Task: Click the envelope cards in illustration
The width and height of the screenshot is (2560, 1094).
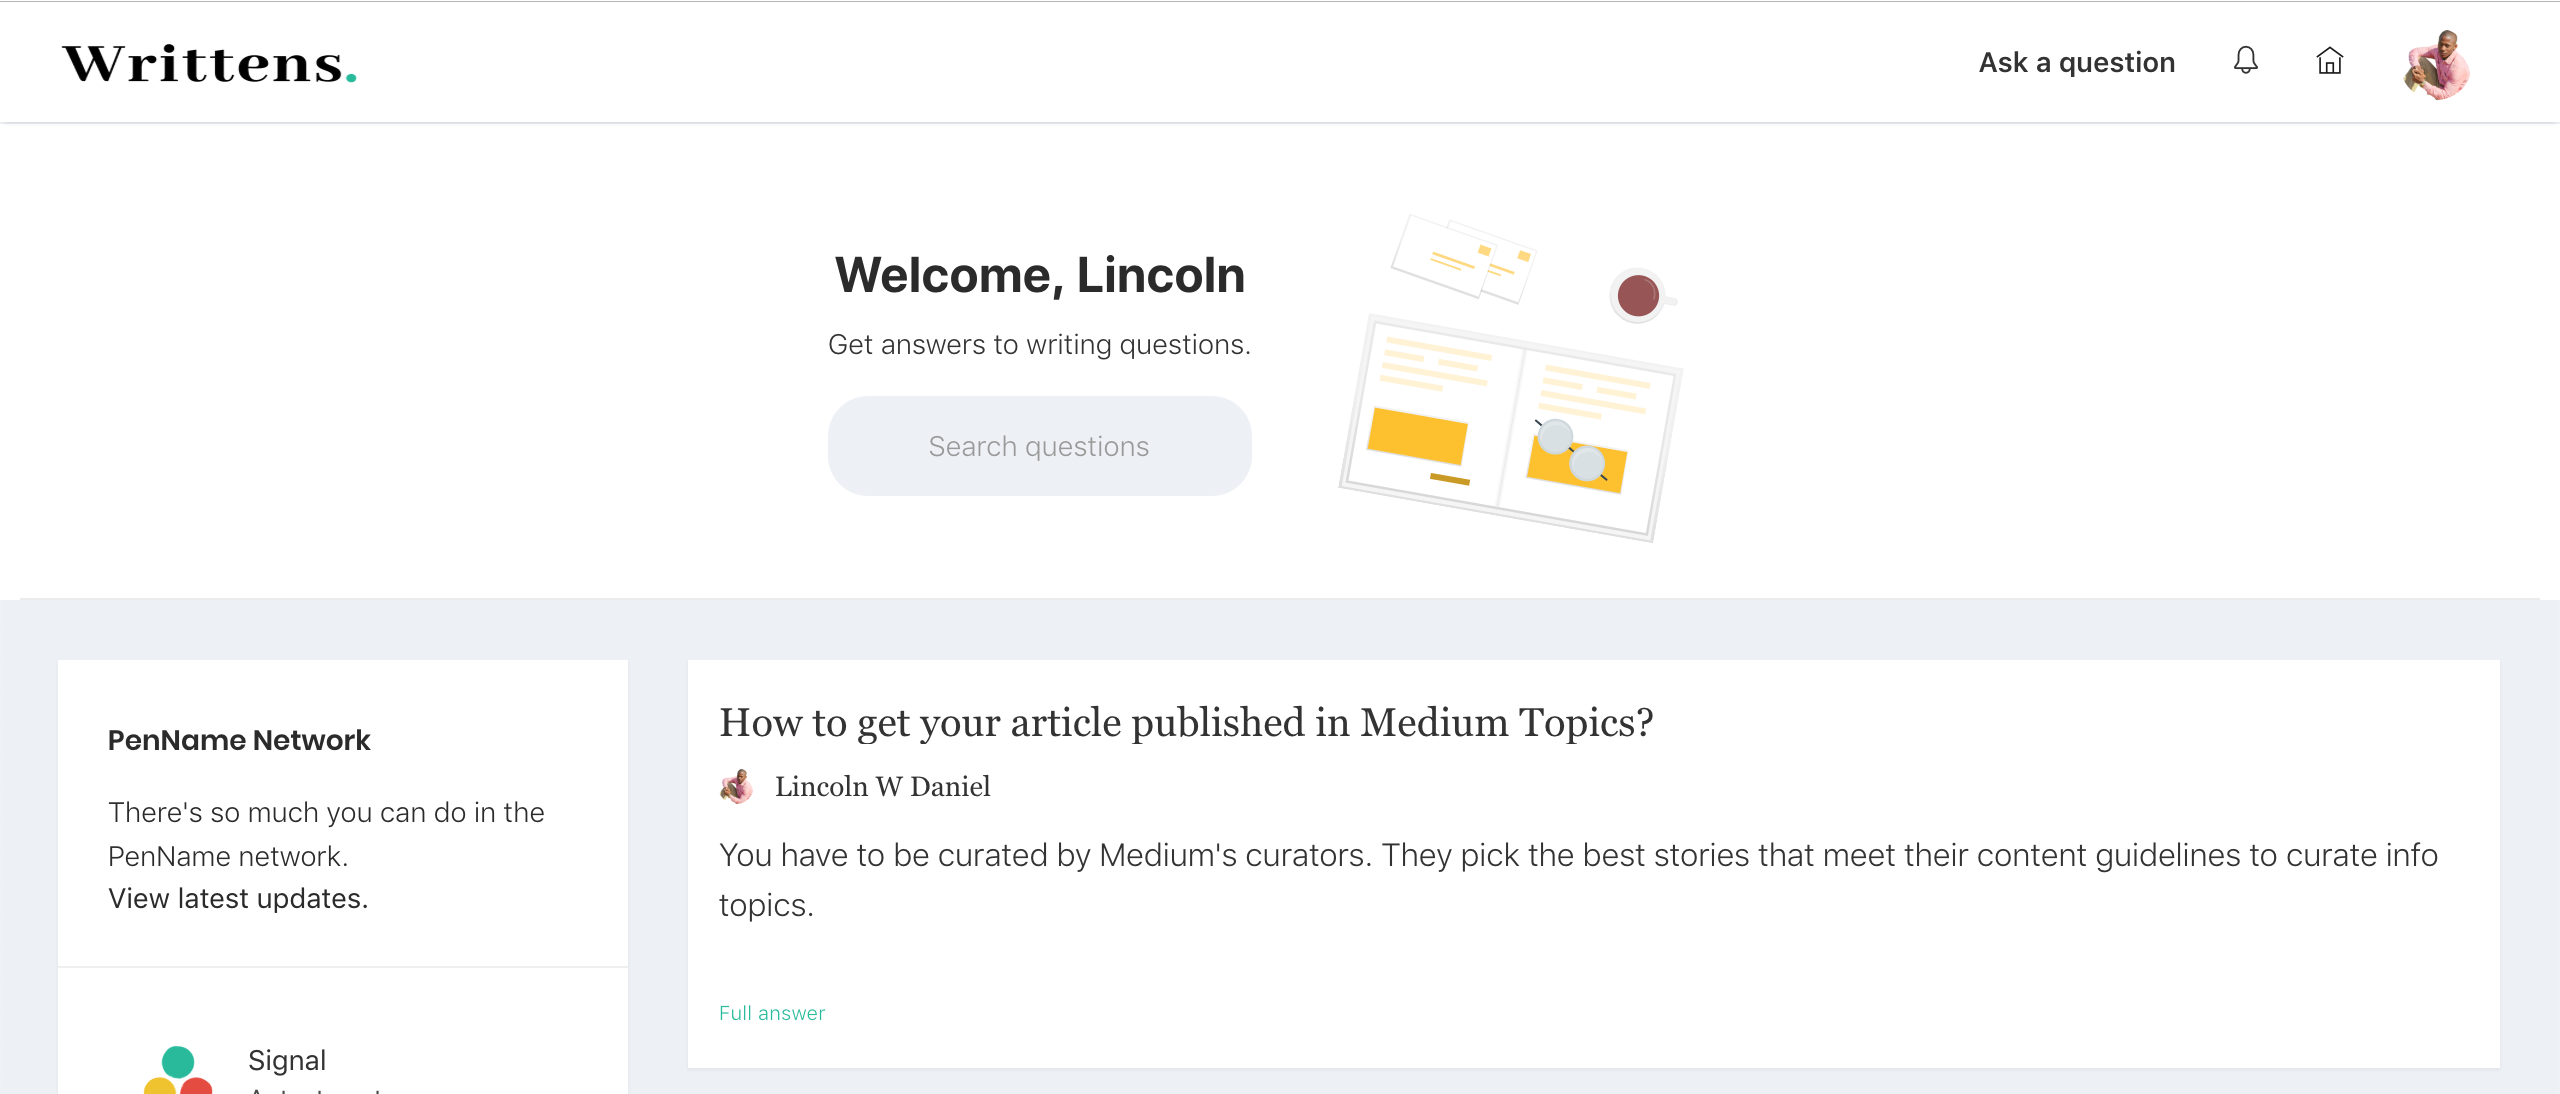Action: [x=1462, y=258]
